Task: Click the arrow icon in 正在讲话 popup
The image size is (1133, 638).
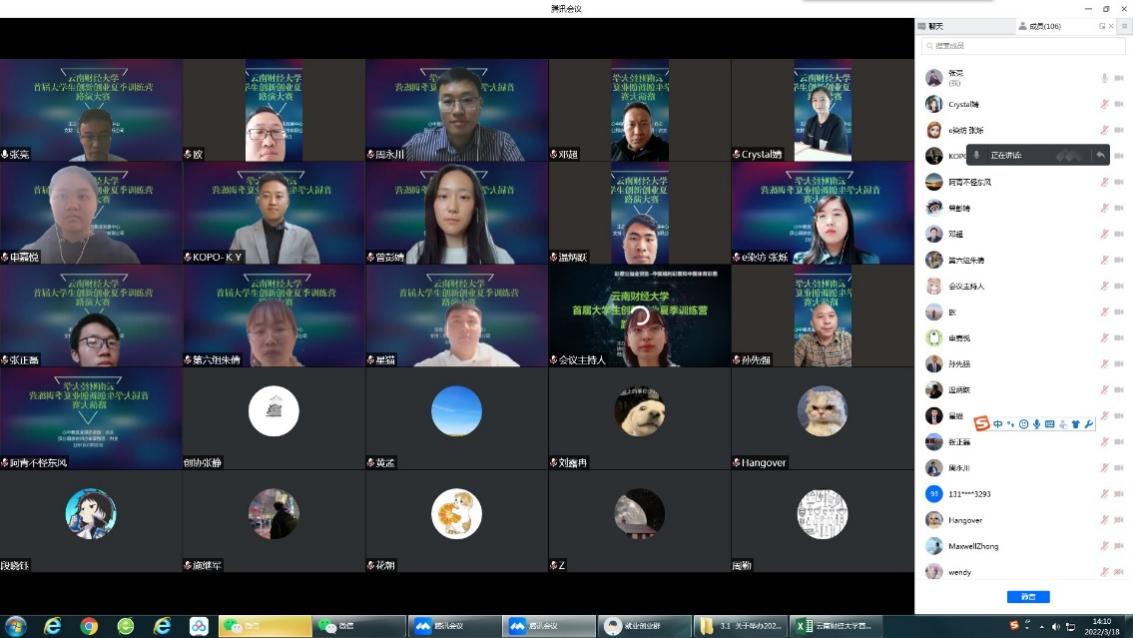Action: 1100,155
